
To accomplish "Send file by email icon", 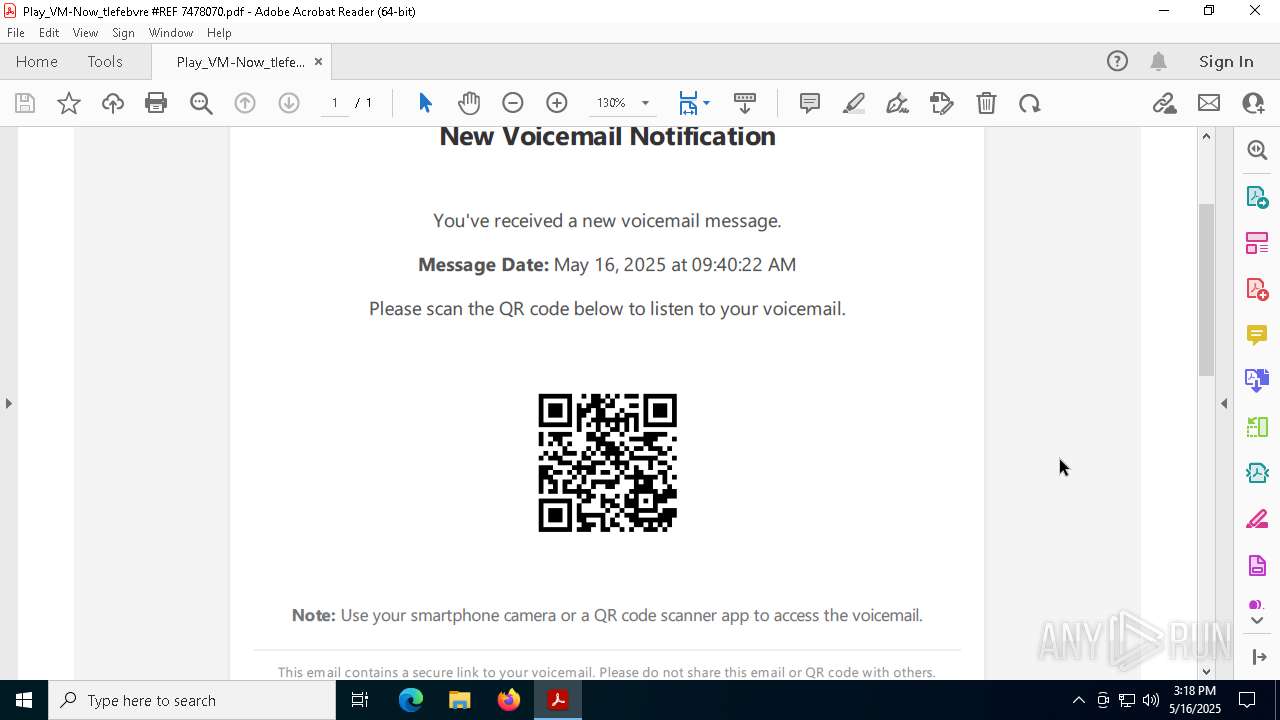I will (x=1209, y=103).
